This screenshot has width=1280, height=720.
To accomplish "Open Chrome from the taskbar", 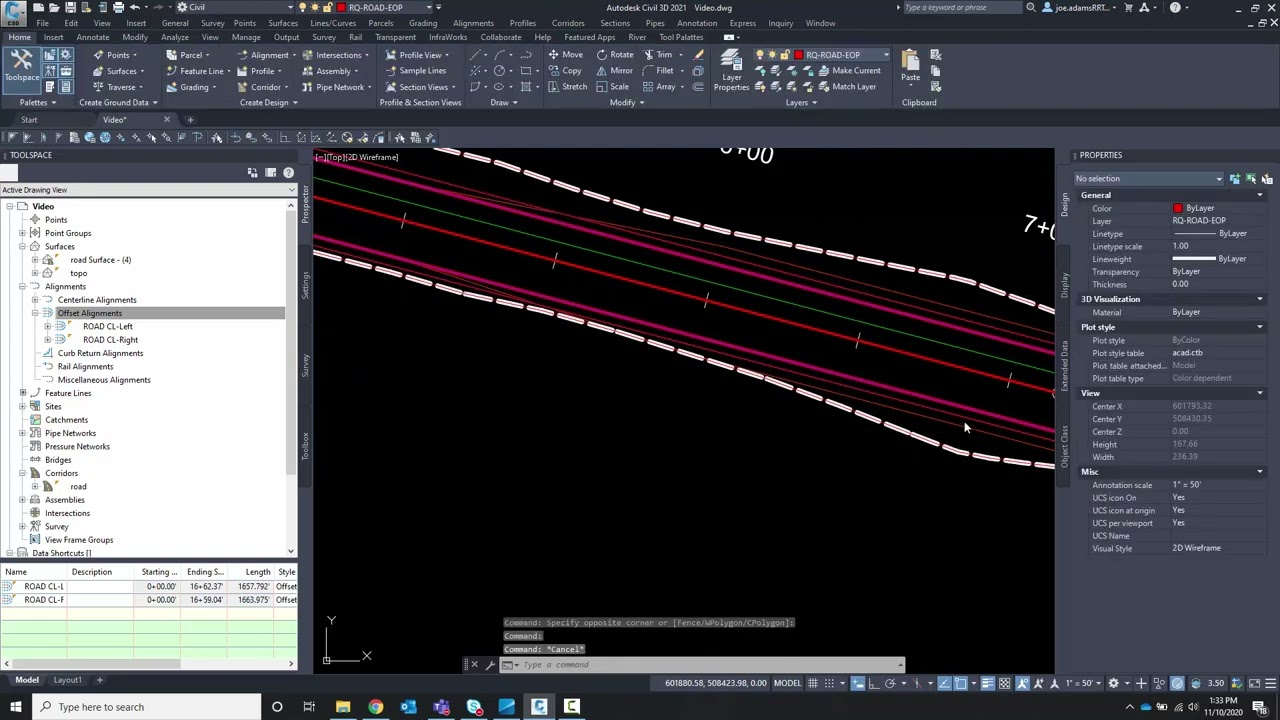I will pos(375,707).
